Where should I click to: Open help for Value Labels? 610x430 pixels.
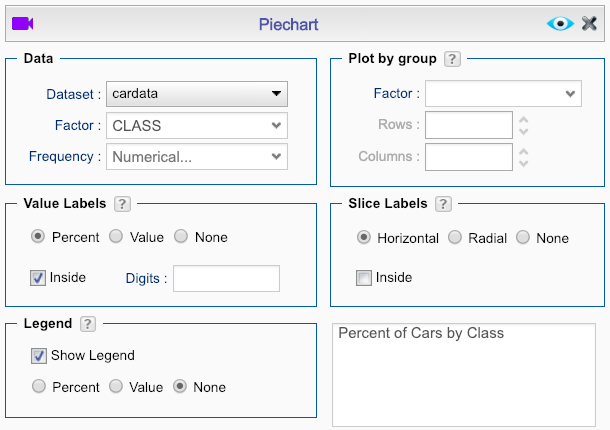click(x=122, y=204)
